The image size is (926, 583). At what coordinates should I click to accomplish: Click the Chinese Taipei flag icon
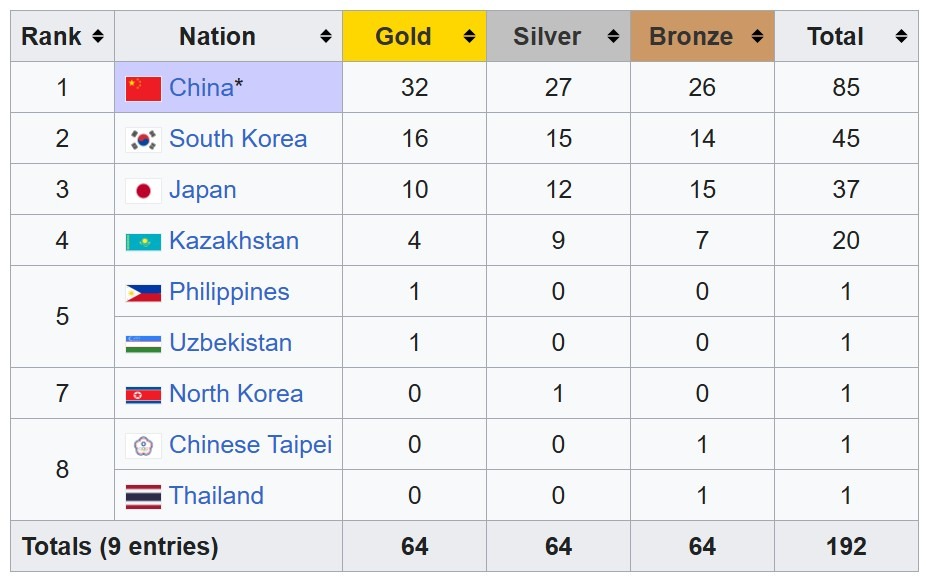click(x=143, y=445)
